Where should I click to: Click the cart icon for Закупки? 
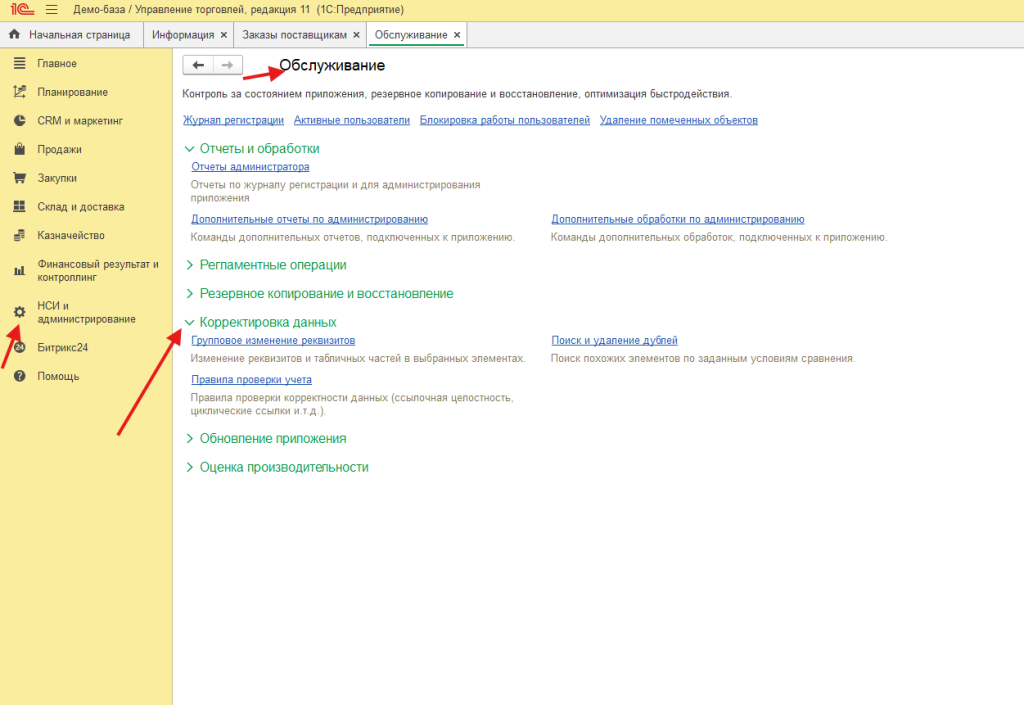coord(18,178)
